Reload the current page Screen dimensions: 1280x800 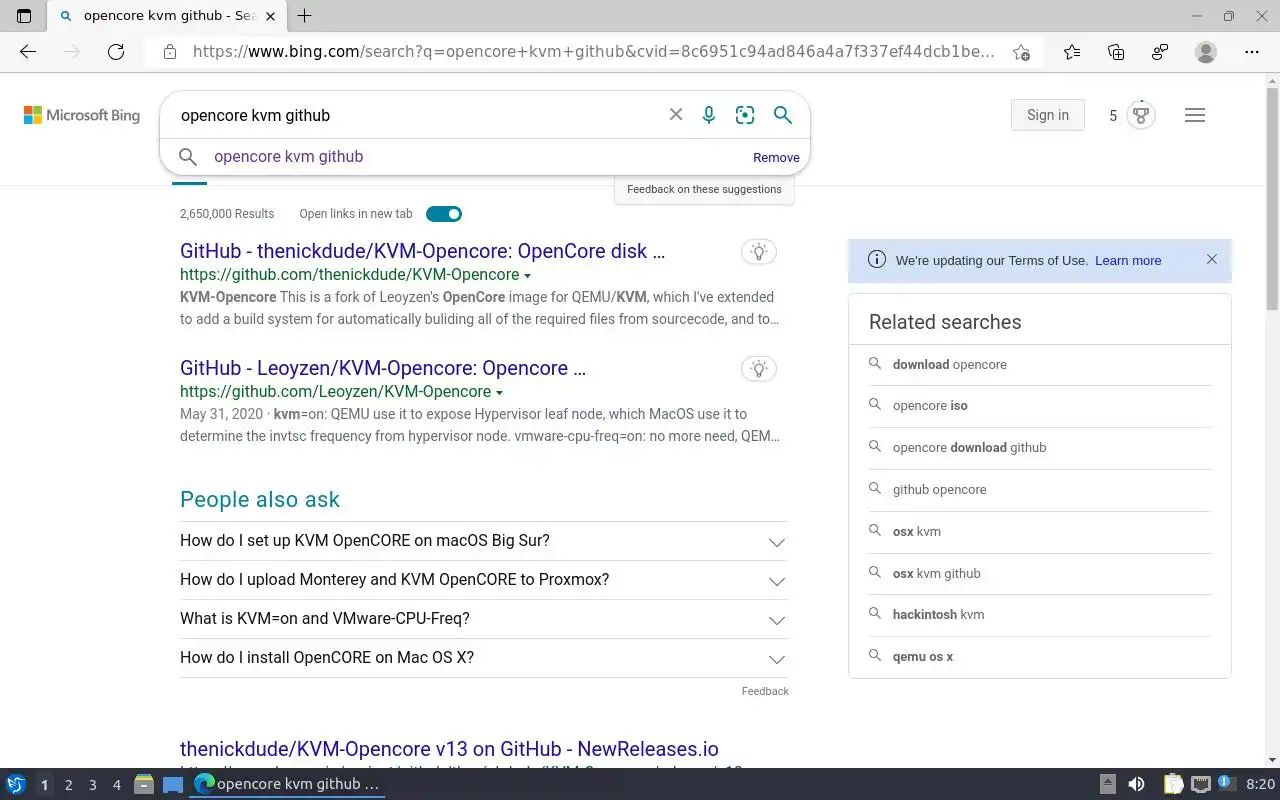pyautogui.click(x=116, y=52)
